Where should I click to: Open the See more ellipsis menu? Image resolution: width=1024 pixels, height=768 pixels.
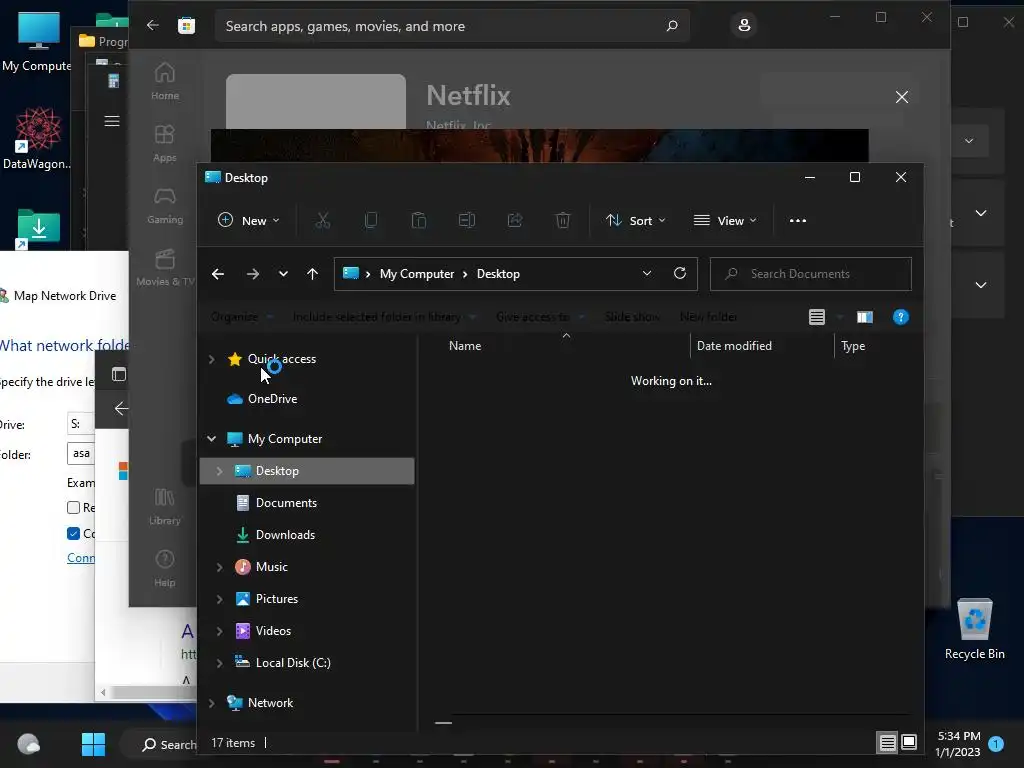[797, 221]
